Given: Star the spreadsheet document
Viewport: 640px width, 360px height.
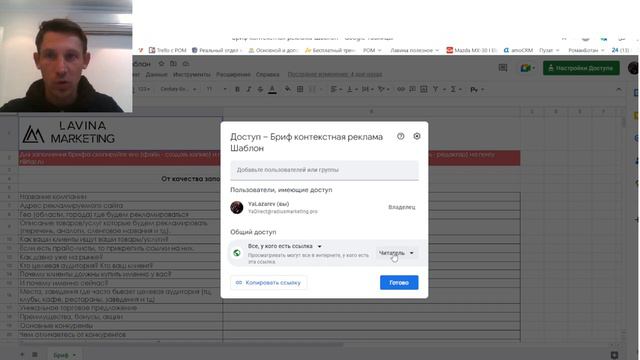Looking at the screenshot, I should [161, 64].
